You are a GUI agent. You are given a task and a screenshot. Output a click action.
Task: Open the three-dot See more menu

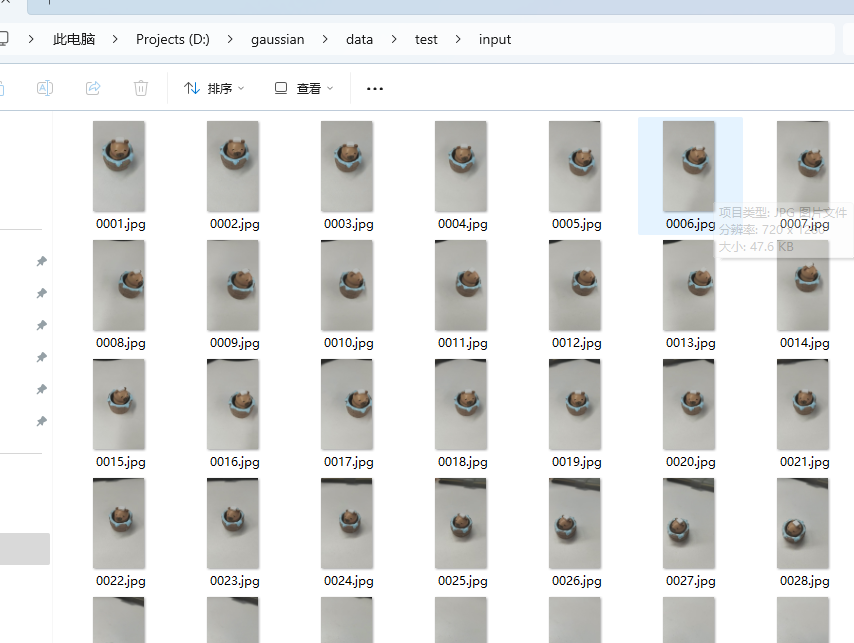tap(375, 89)
